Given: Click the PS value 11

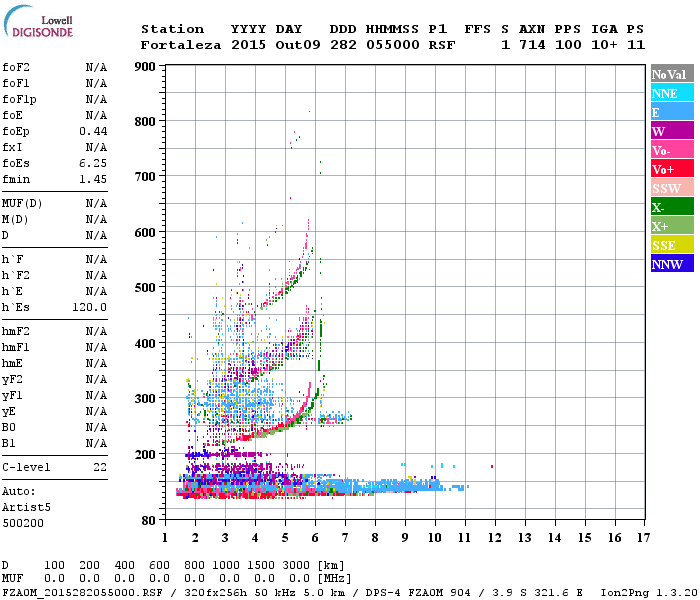Looking at the screenshot, I should click(x=636, y=45).
